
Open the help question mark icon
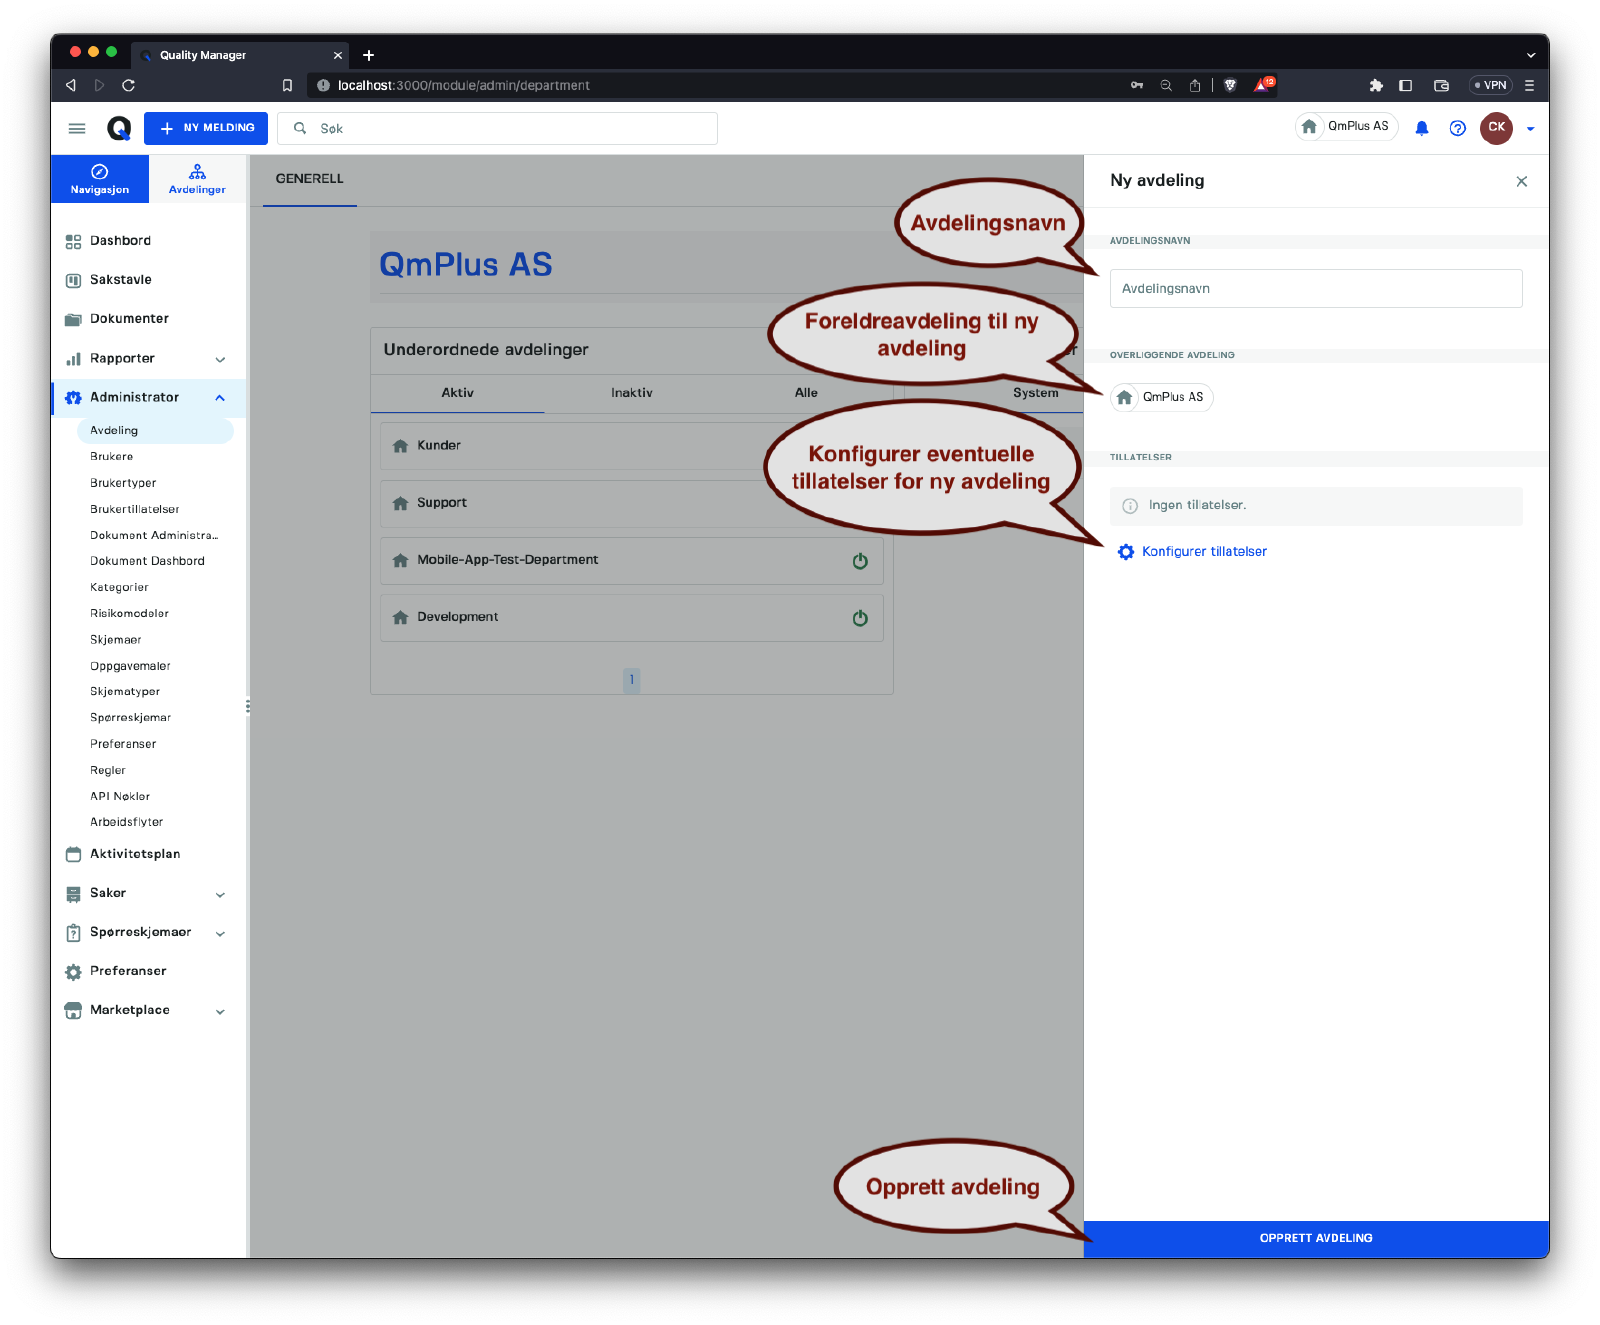pos(1457,128)
